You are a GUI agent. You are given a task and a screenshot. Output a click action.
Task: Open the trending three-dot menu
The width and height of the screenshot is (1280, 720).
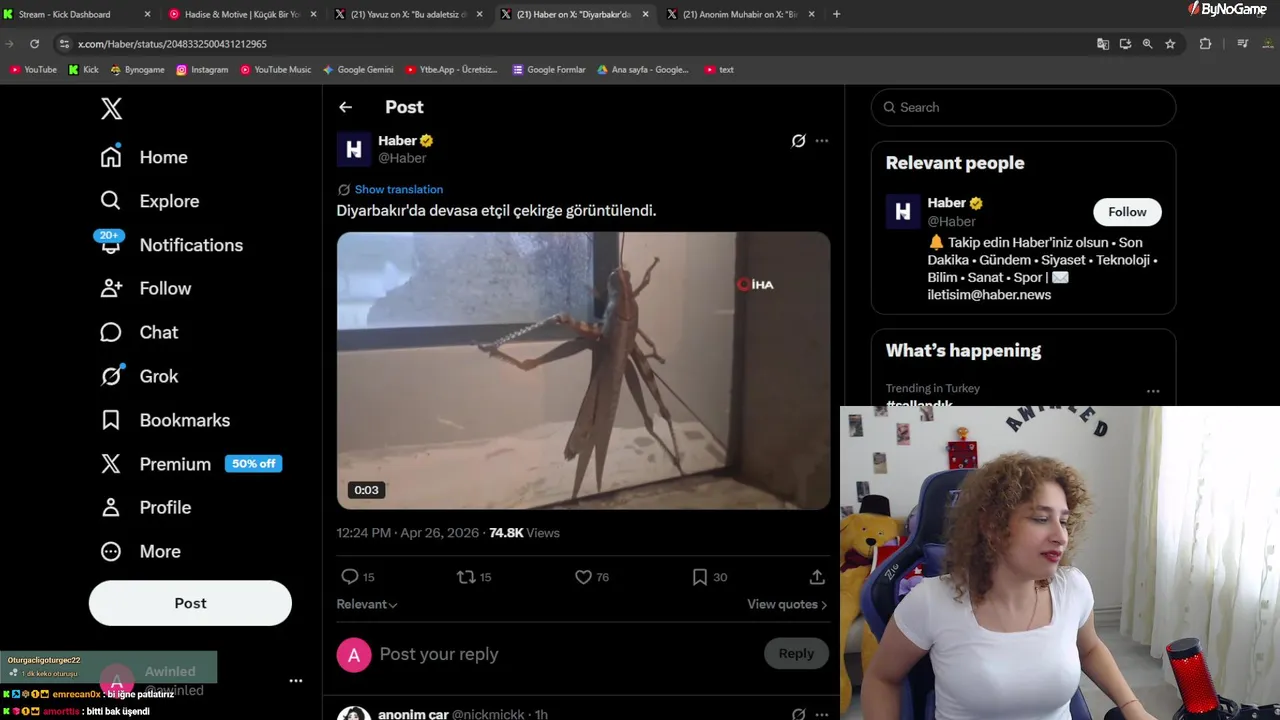coord(1153,391)
